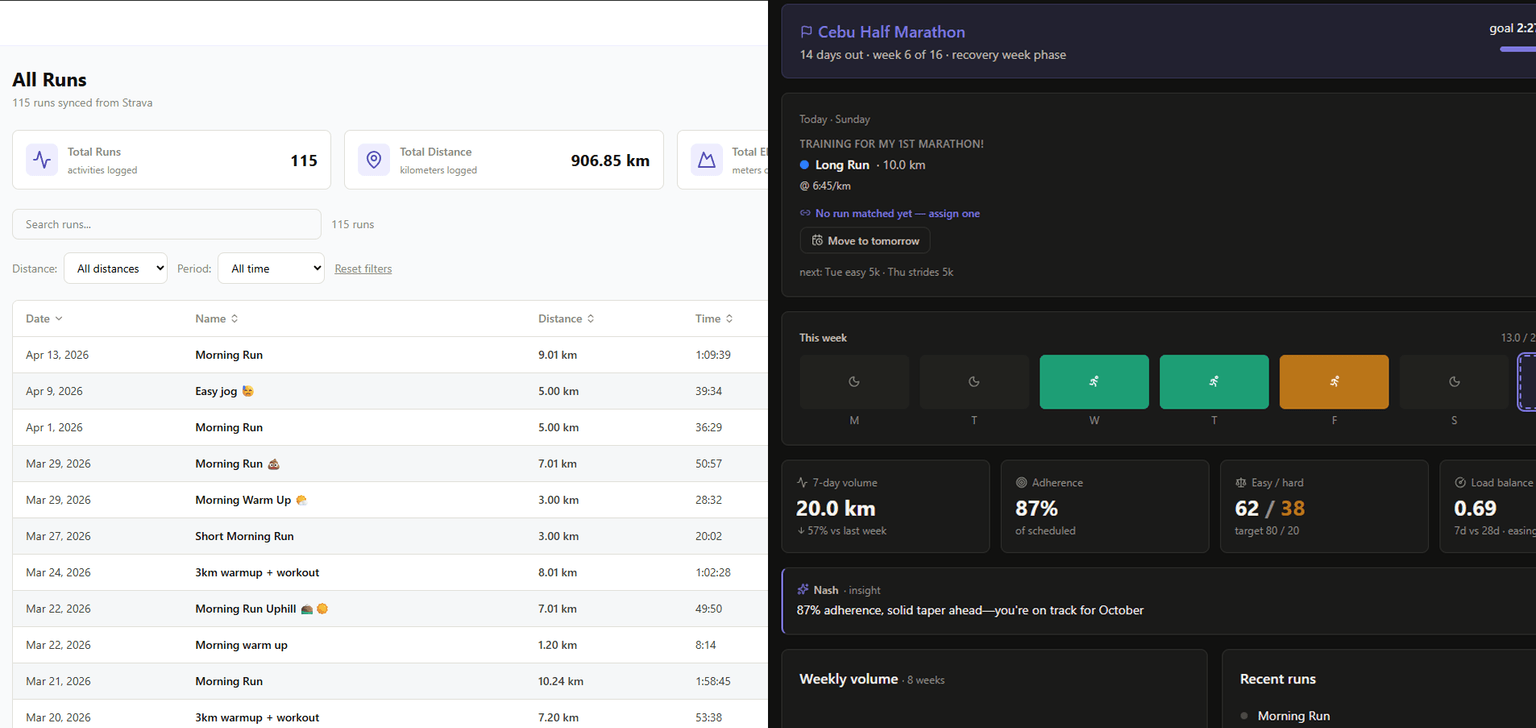
Task: Click the Total Runs activity pulse icon
Action: click(41, 160)
